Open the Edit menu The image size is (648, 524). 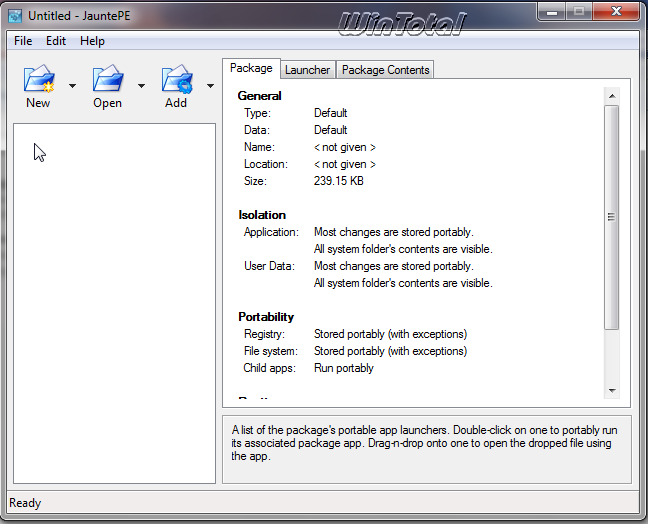coord(56,41)
